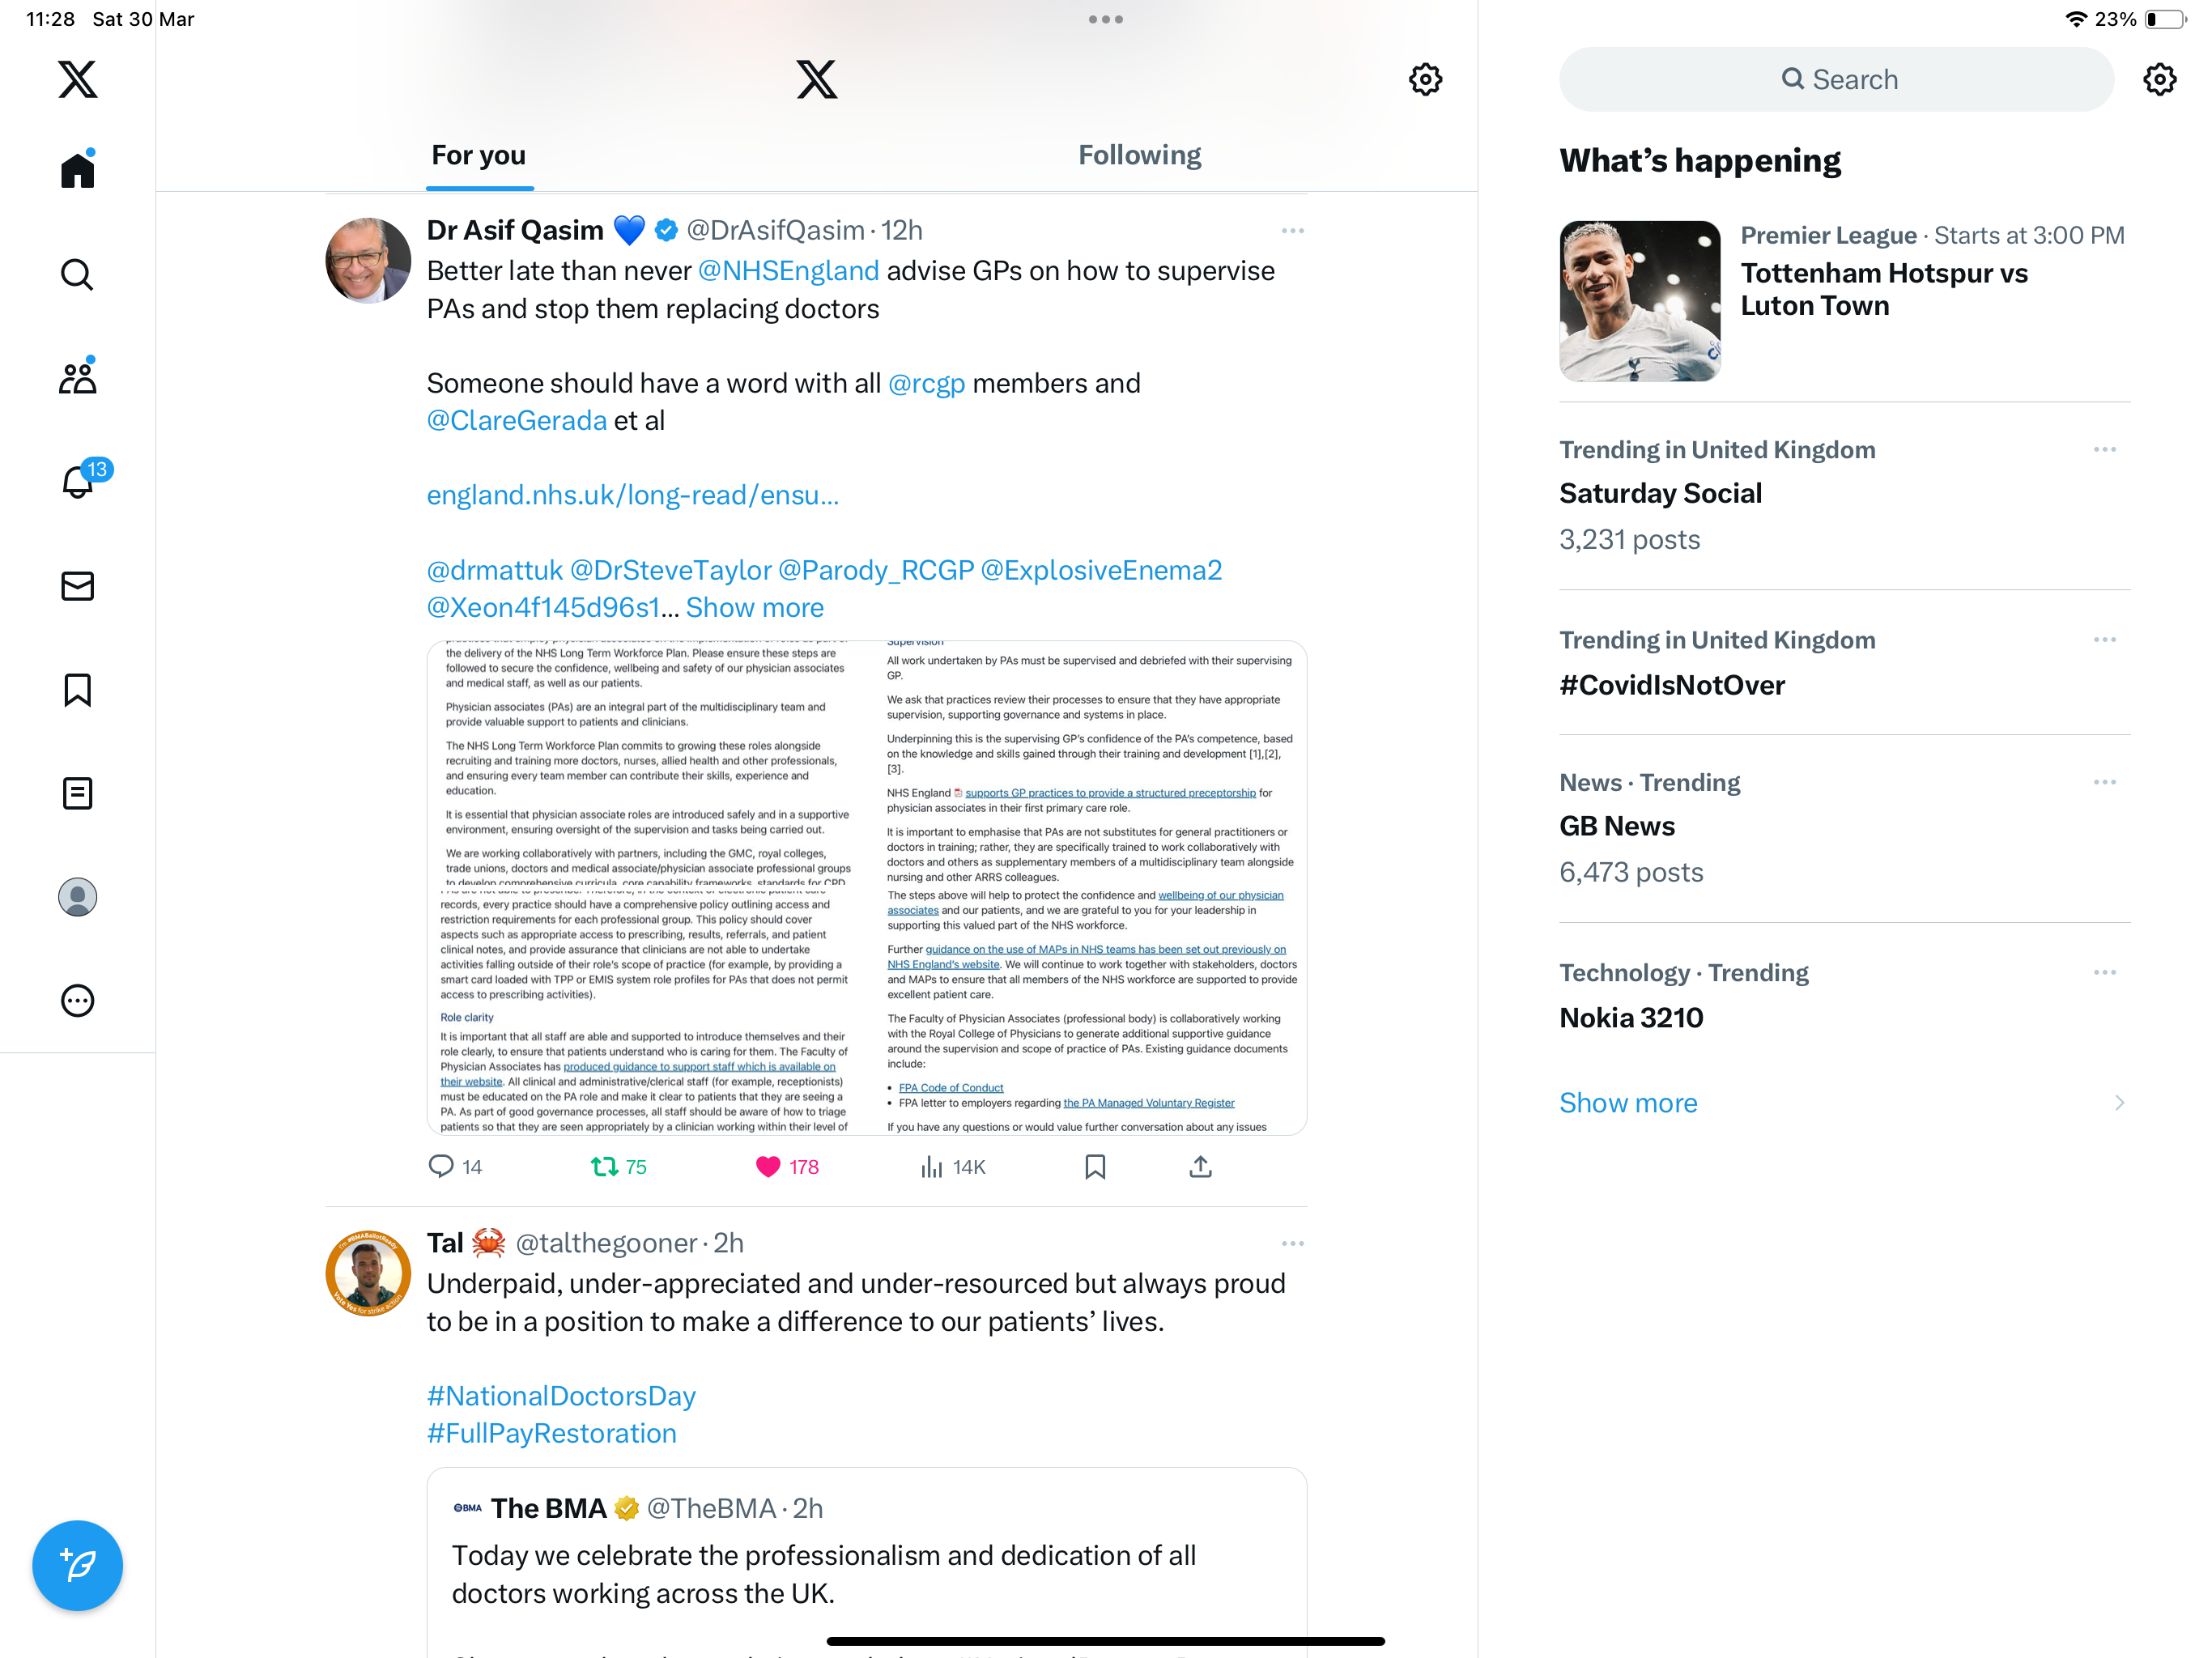
Task: Click the Search input field
Action: pos(1836,79)
